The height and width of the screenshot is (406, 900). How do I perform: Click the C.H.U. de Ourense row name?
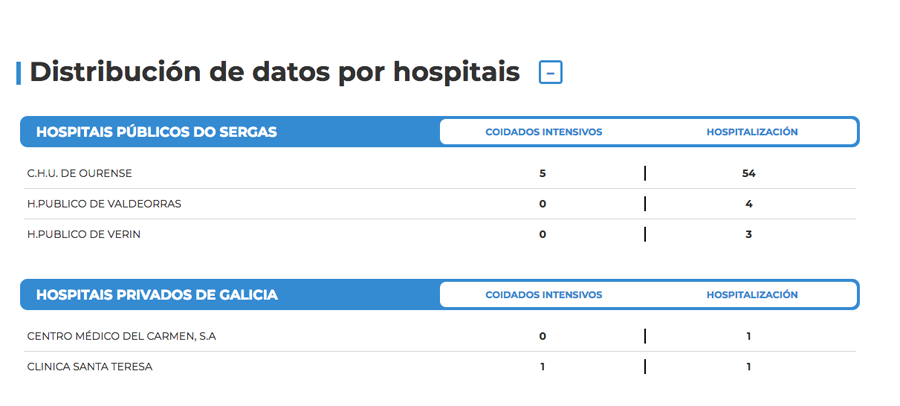pos(79,173)
